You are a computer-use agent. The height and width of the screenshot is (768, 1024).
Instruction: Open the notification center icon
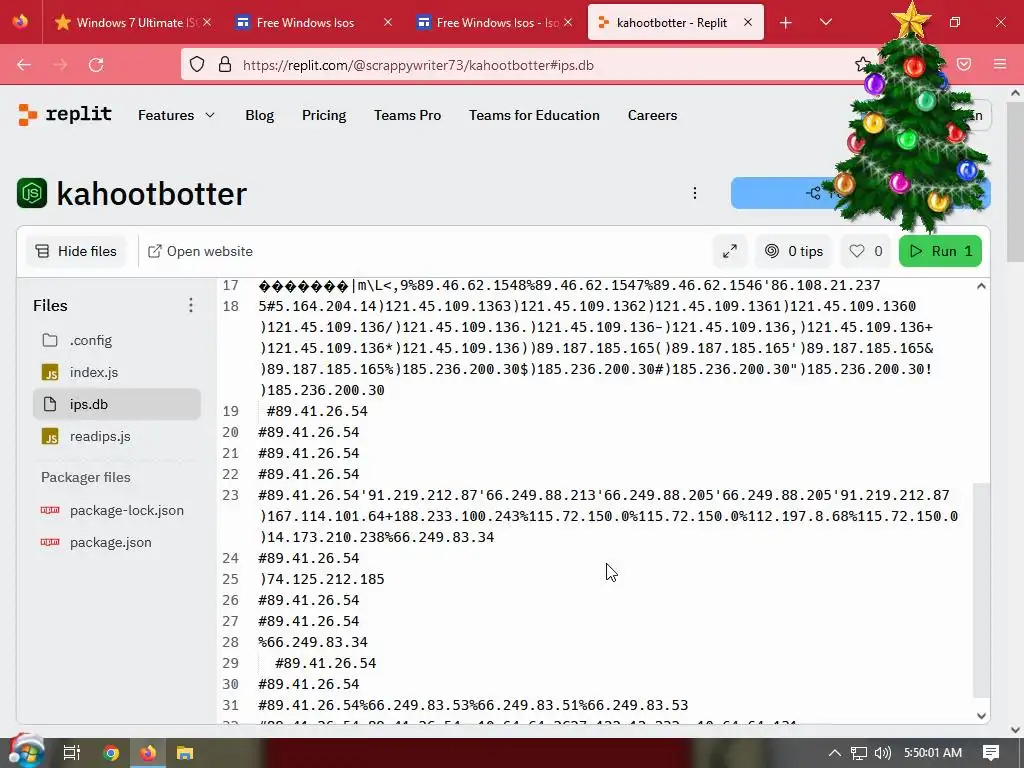coord(991,753)
